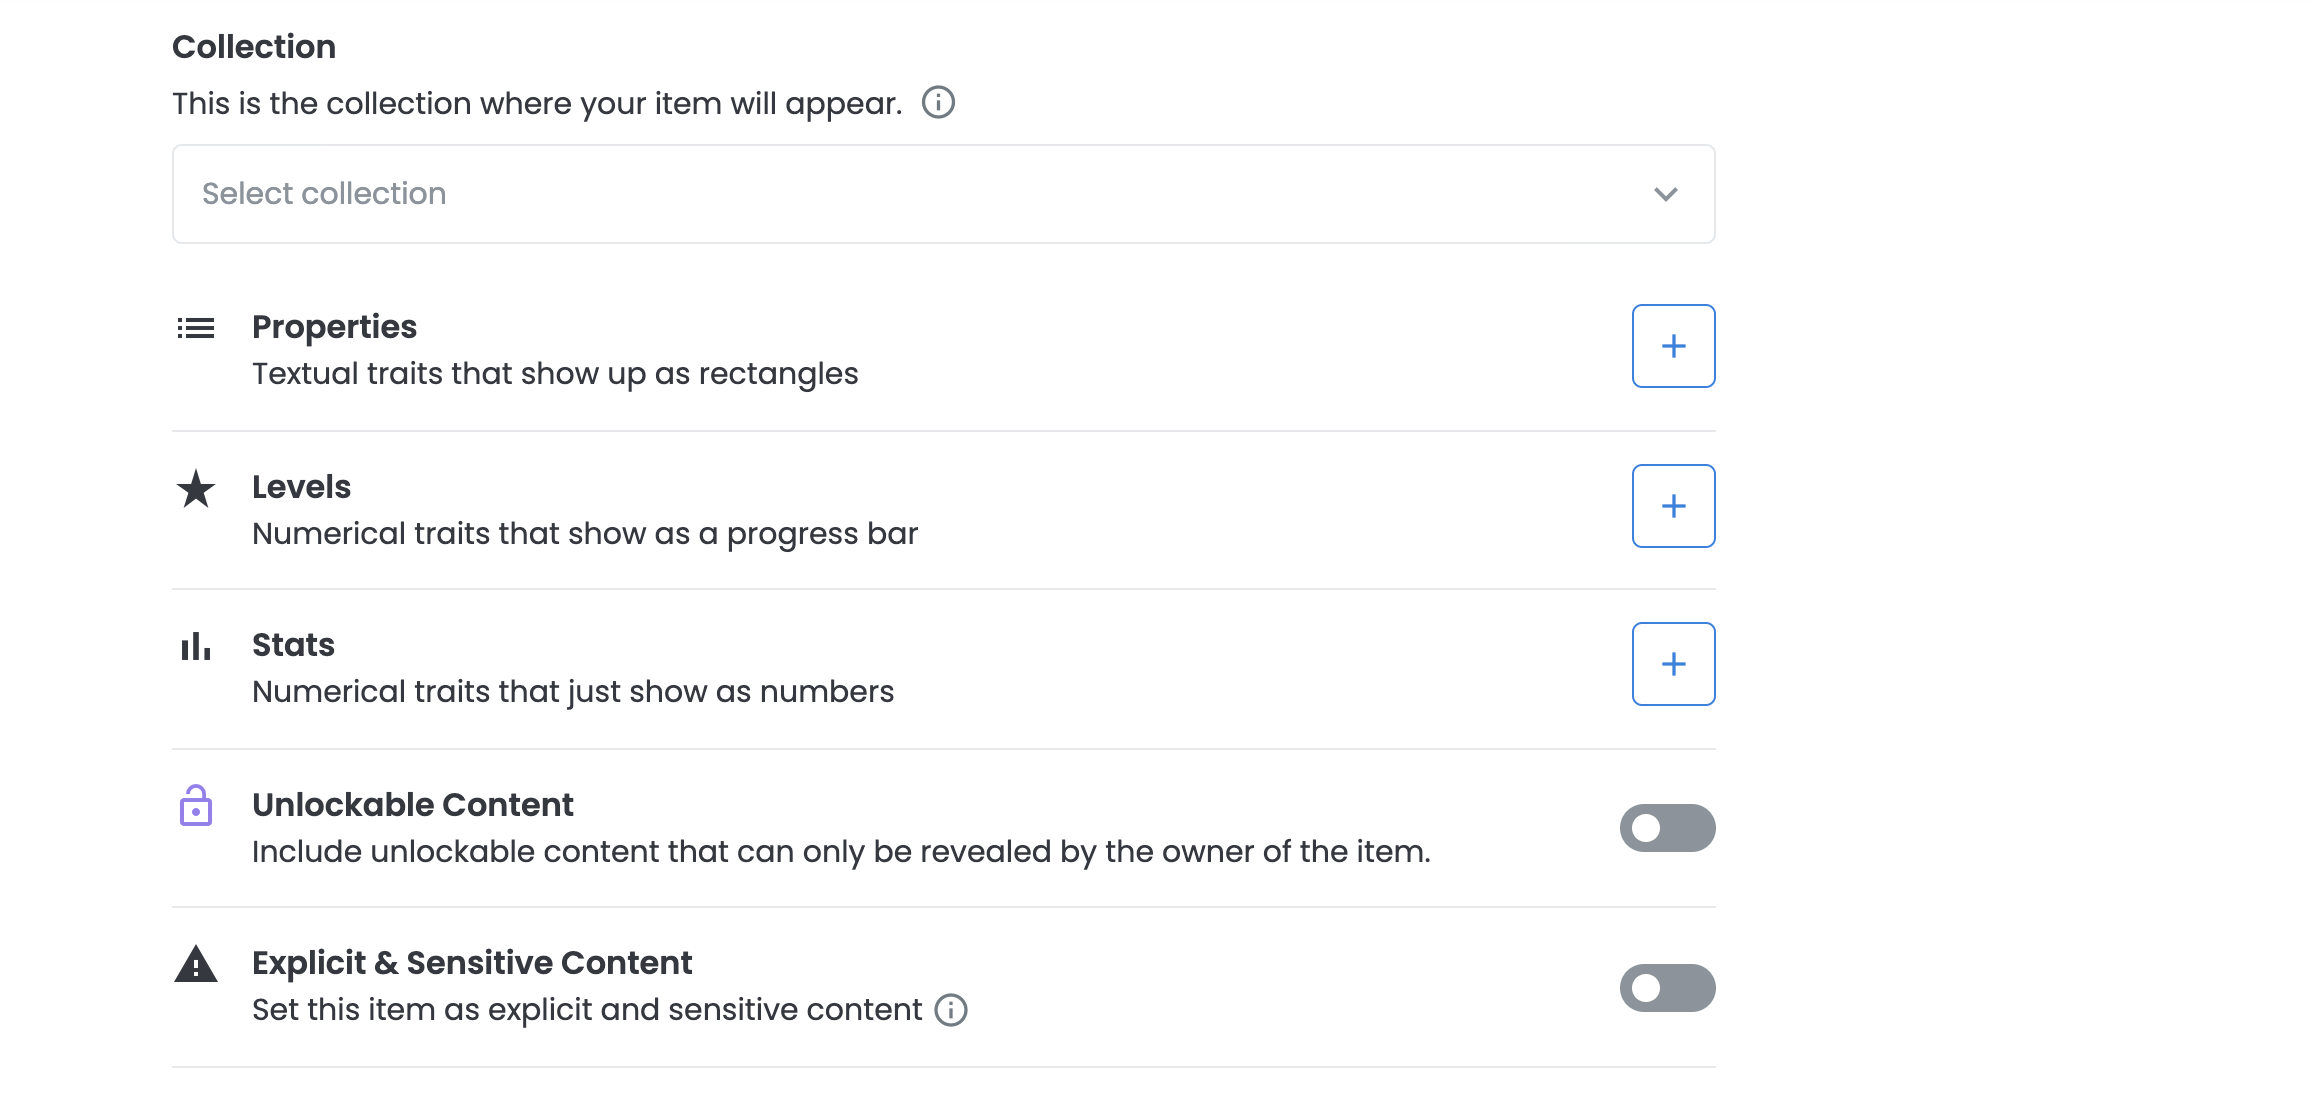
Task: Click the Properties list icon
Action: click(196, 328)
